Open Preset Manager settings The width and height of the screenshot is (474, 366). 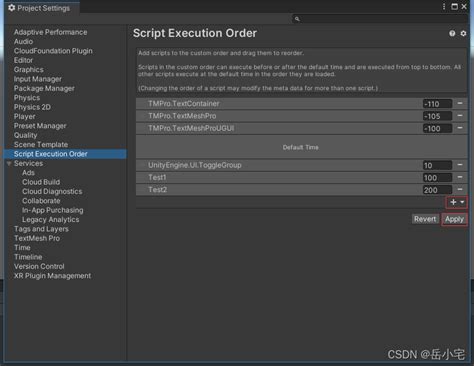pyautogui.click(x=40, y=126)
